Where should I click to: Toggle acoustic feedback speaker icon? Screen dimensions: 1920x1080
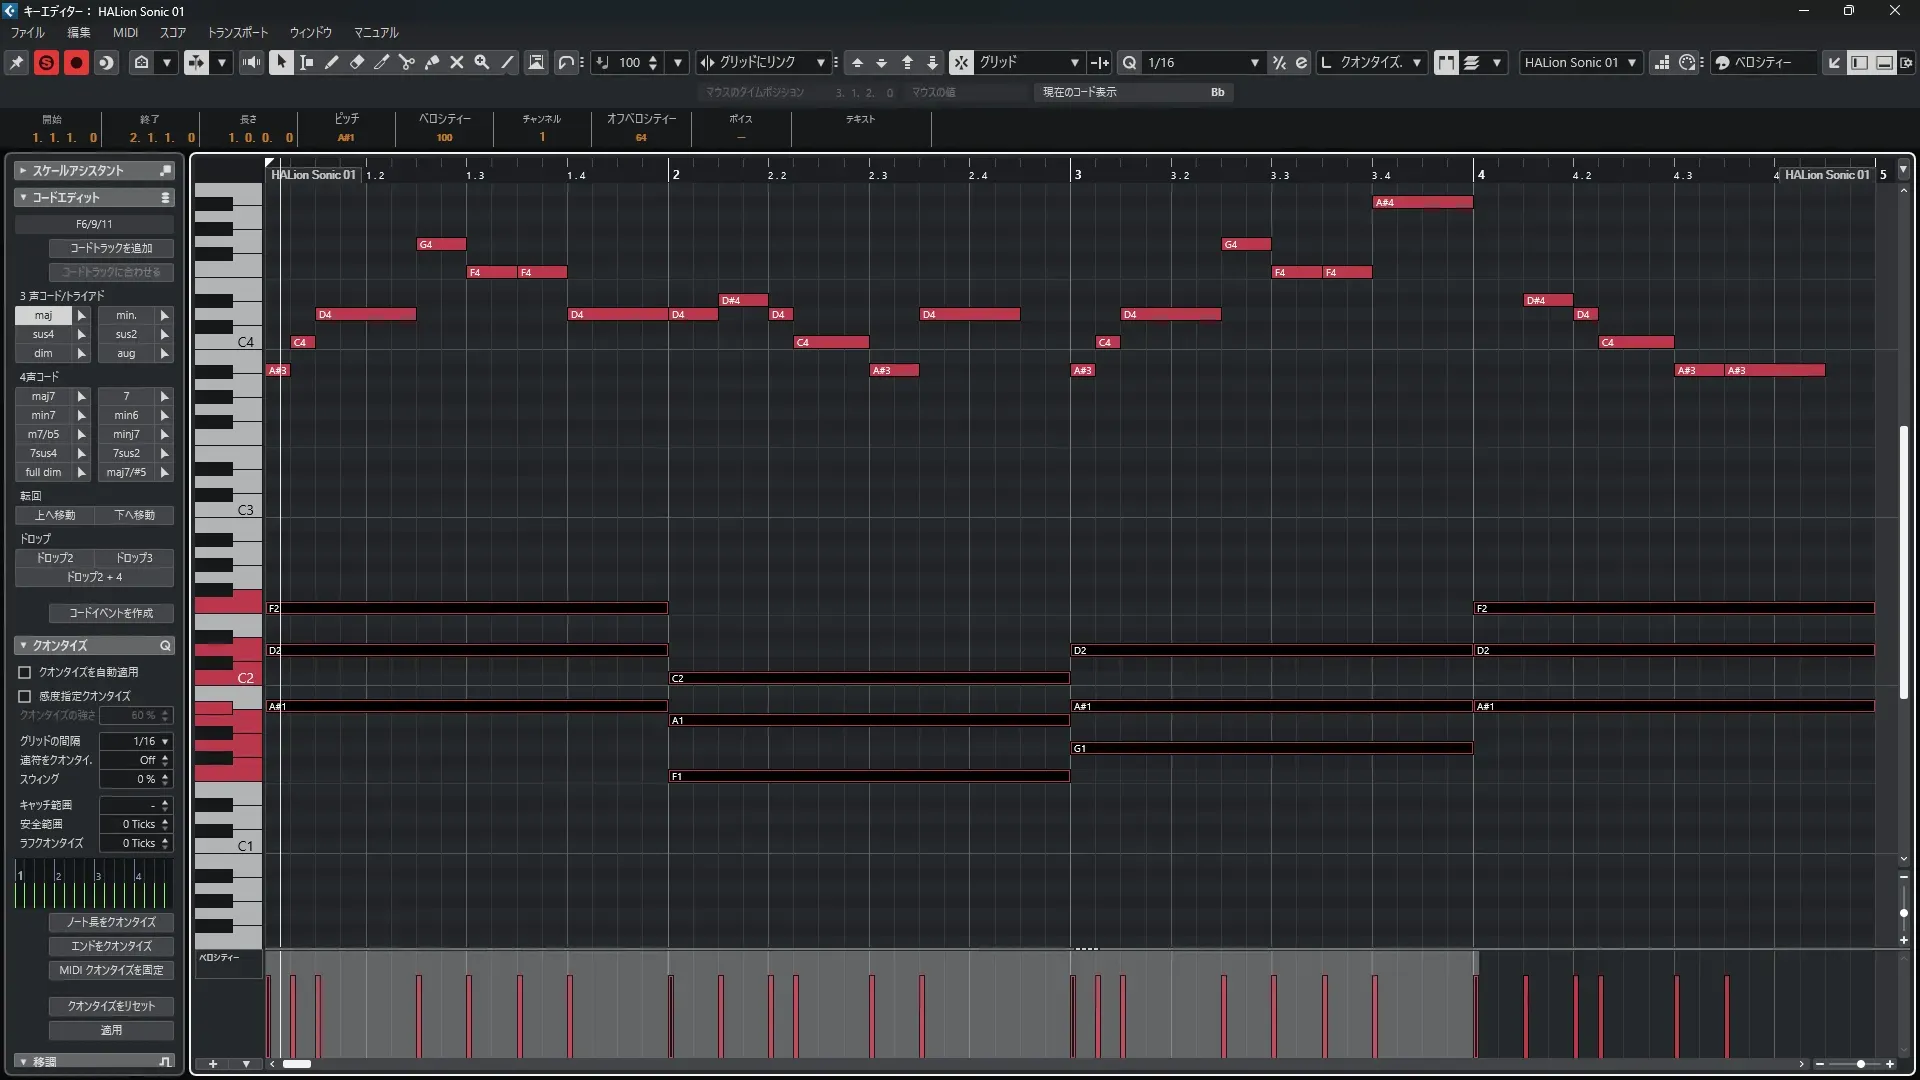(251, 62)
